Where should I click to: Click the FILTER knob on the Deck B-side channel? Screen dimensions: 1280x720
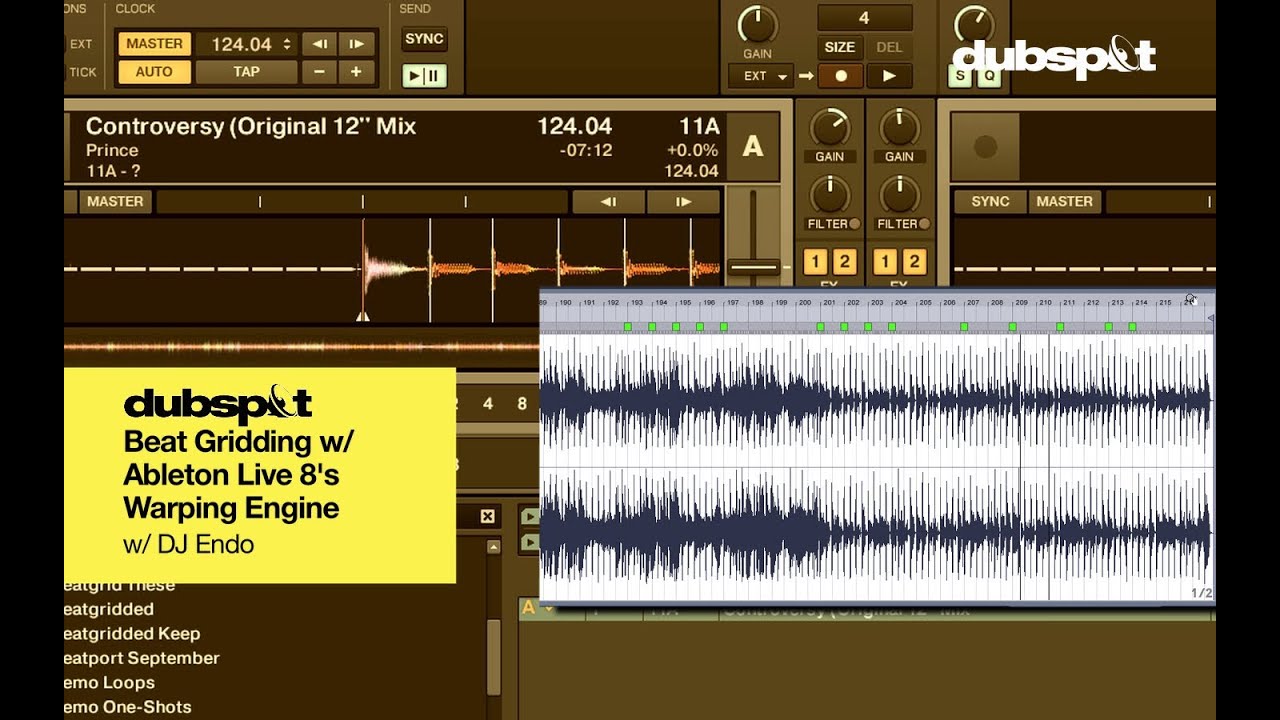(x=899, y=194)
